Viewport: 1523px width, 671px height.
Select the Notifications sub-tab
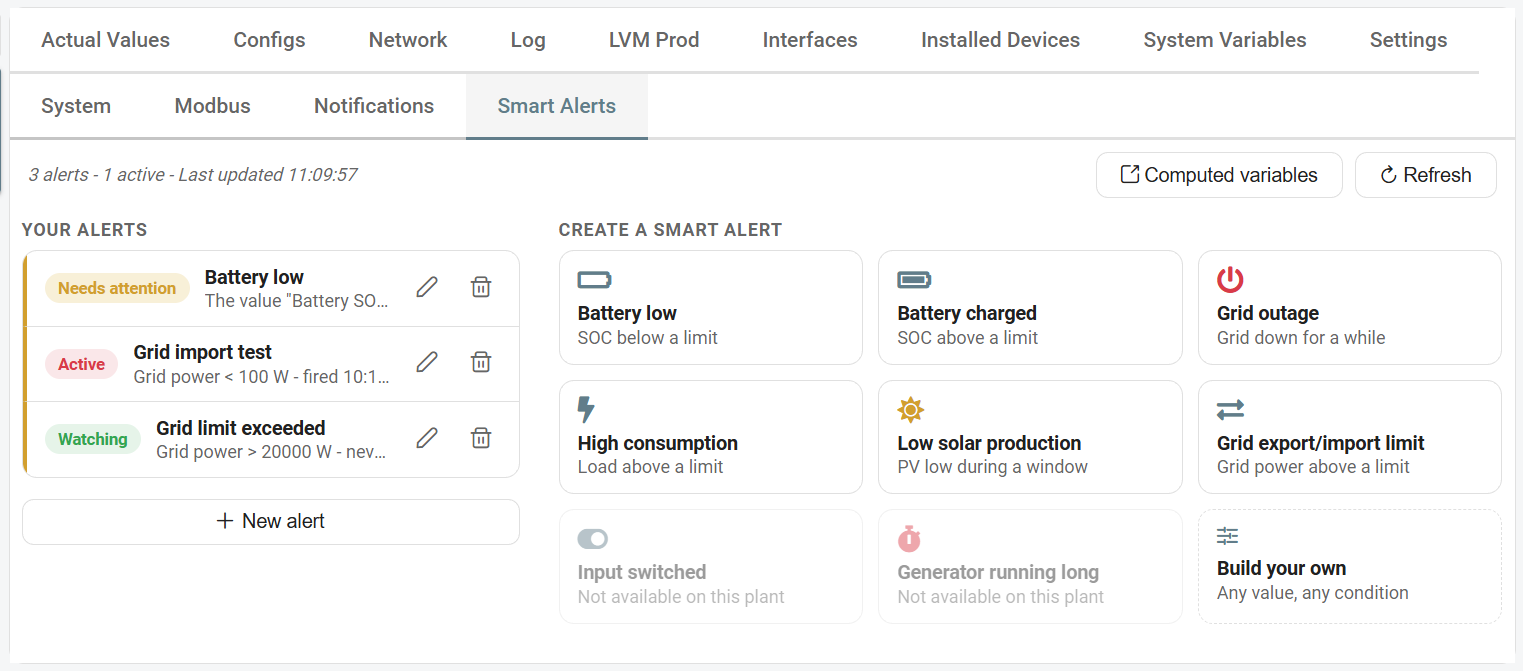tap(374, 106)
